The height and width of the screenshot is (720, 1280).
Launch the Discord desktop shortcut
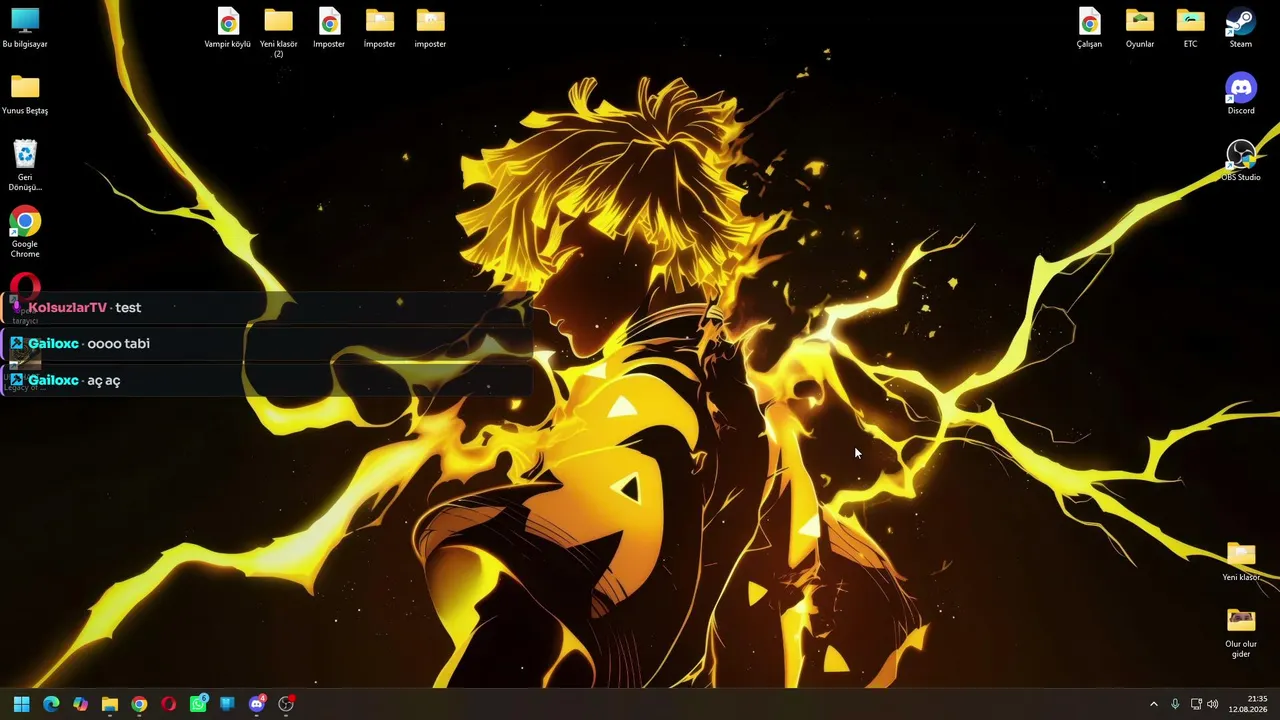pos(1241,94)
